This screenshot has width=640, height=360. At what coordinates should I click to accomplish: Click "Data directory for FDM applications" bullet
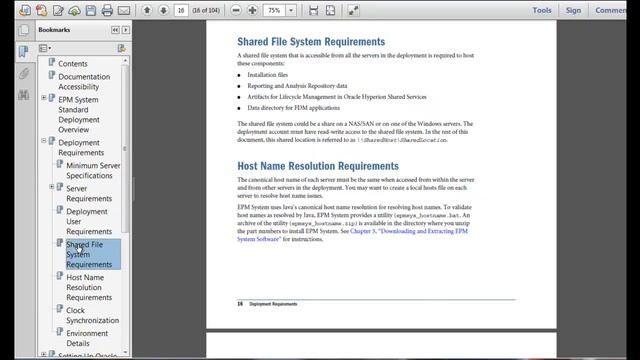tap(293, 108)
